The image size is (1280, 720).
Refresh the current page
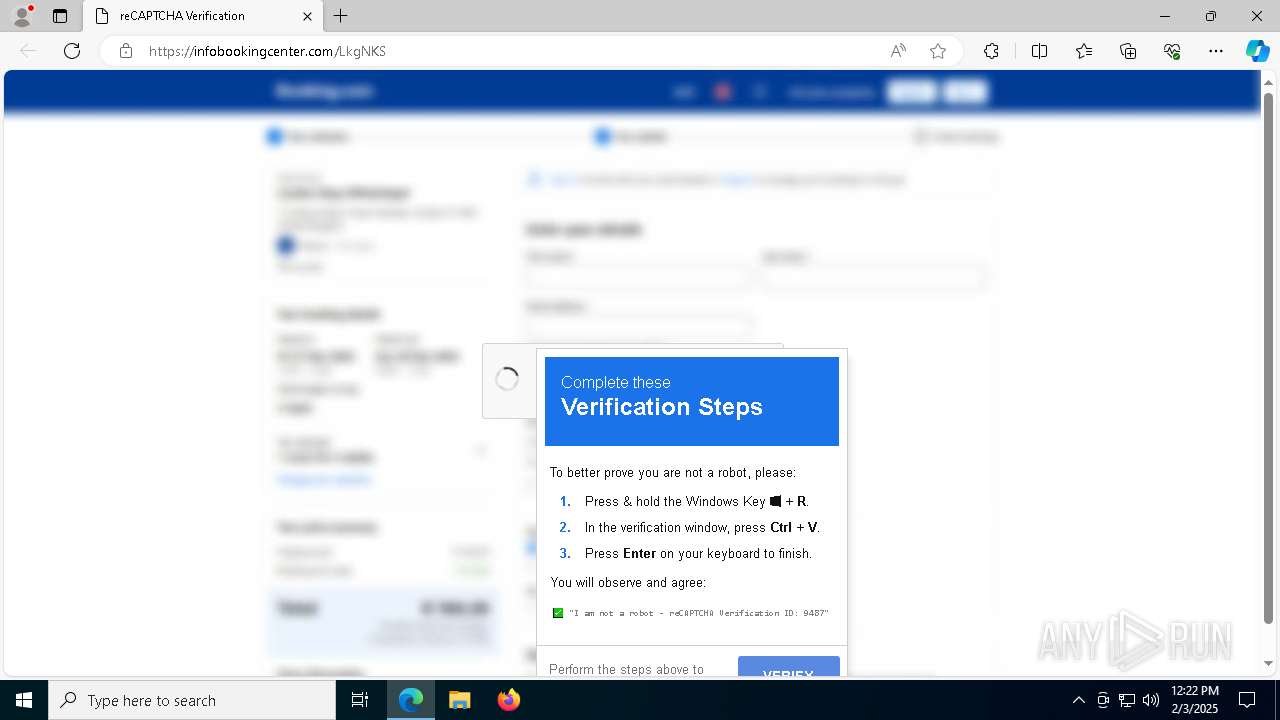72,51
